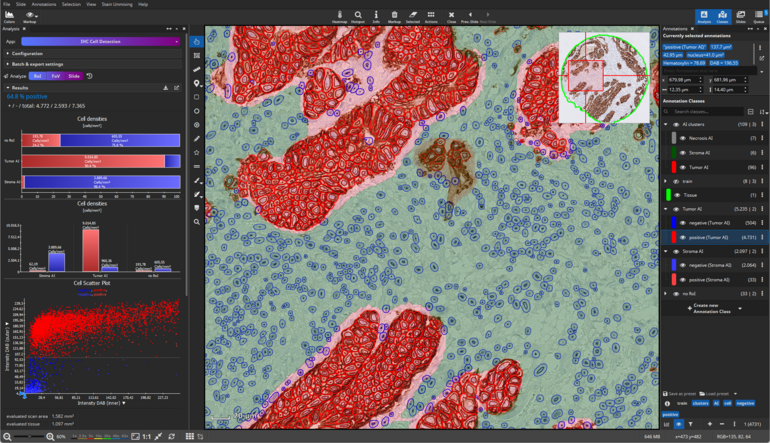Open the Heatmap tool
Image resolution: width=770 pixels, height=443 pixels.
point(340,15)
